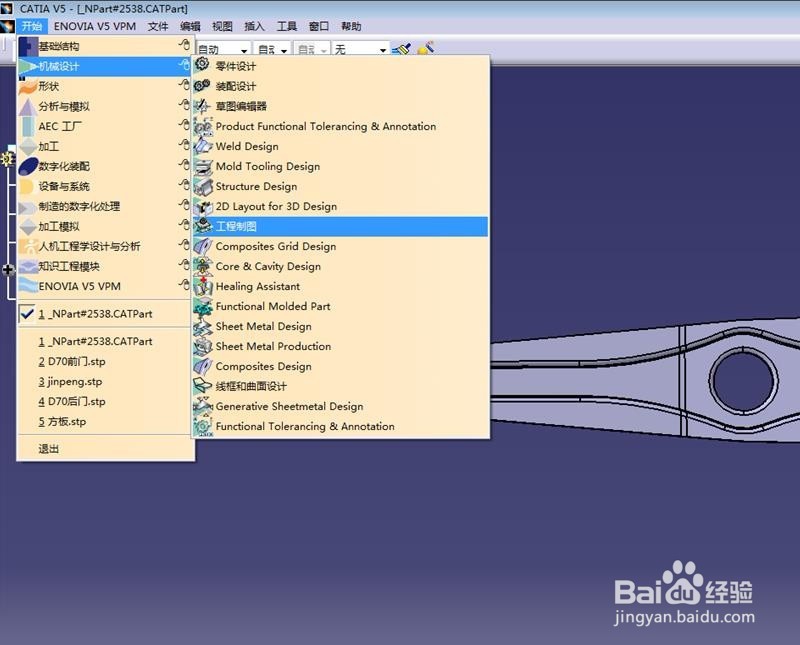Choose 制造的数字化处理 menu entry

tap(104, 206)
